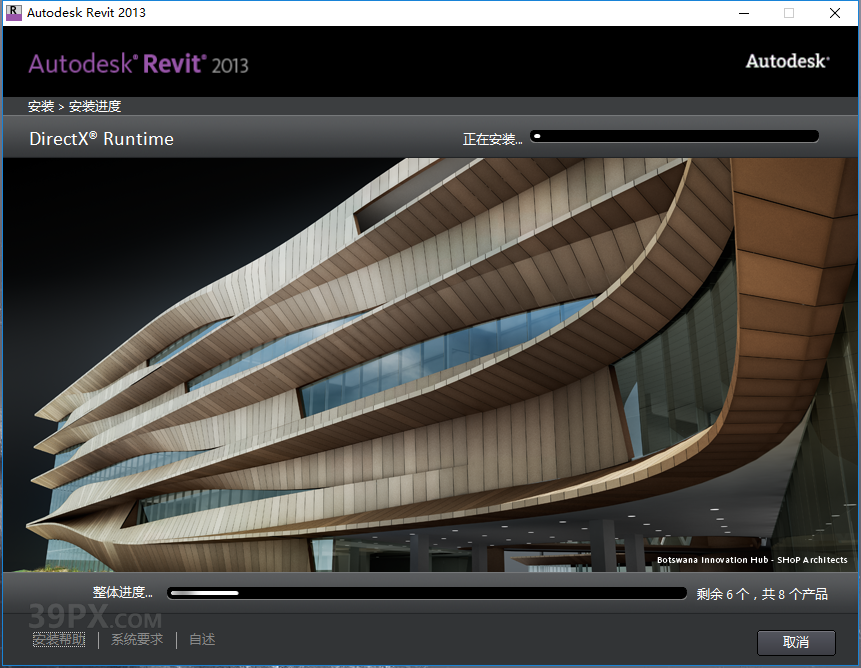
Task: Click the Revit R icon in title bar
Action: click(14, 12)
